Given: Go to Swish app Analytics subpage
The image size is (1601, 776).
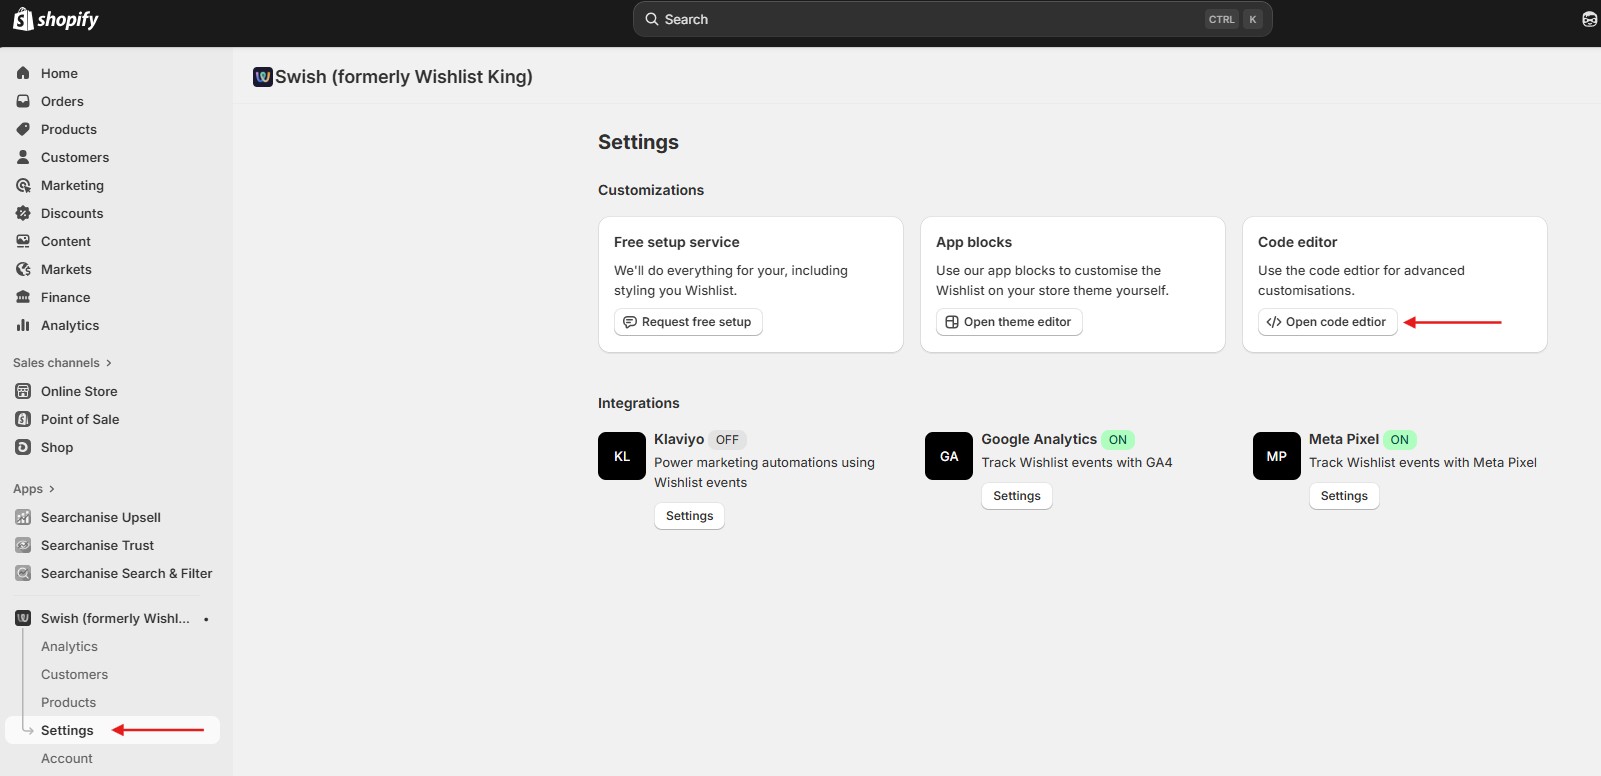Looking at the screenshot, I should [69, 646].
